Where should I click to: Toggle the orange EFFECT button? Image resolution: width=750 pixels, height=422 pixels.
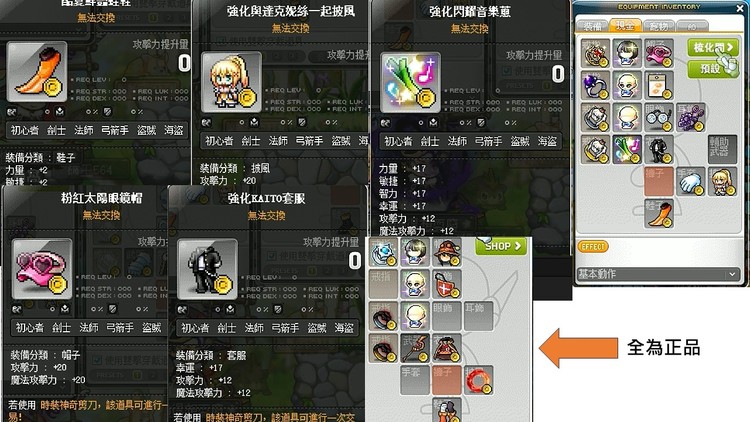click(x=593, y=246)
